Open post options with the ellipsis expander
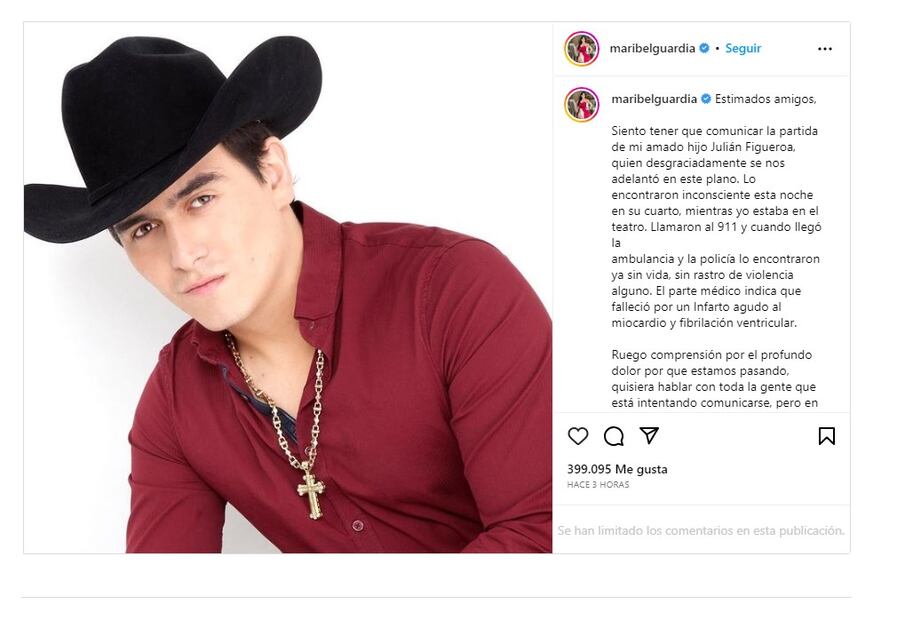Screen dimensions: 913x620 825,47
